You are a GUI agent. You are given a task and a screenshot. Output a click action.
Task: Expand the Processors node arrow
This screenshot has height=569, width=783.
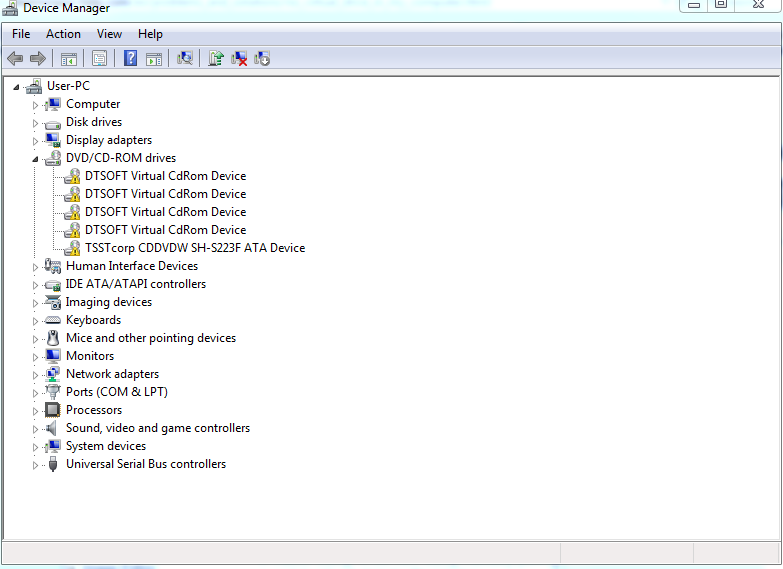[35, 411]
